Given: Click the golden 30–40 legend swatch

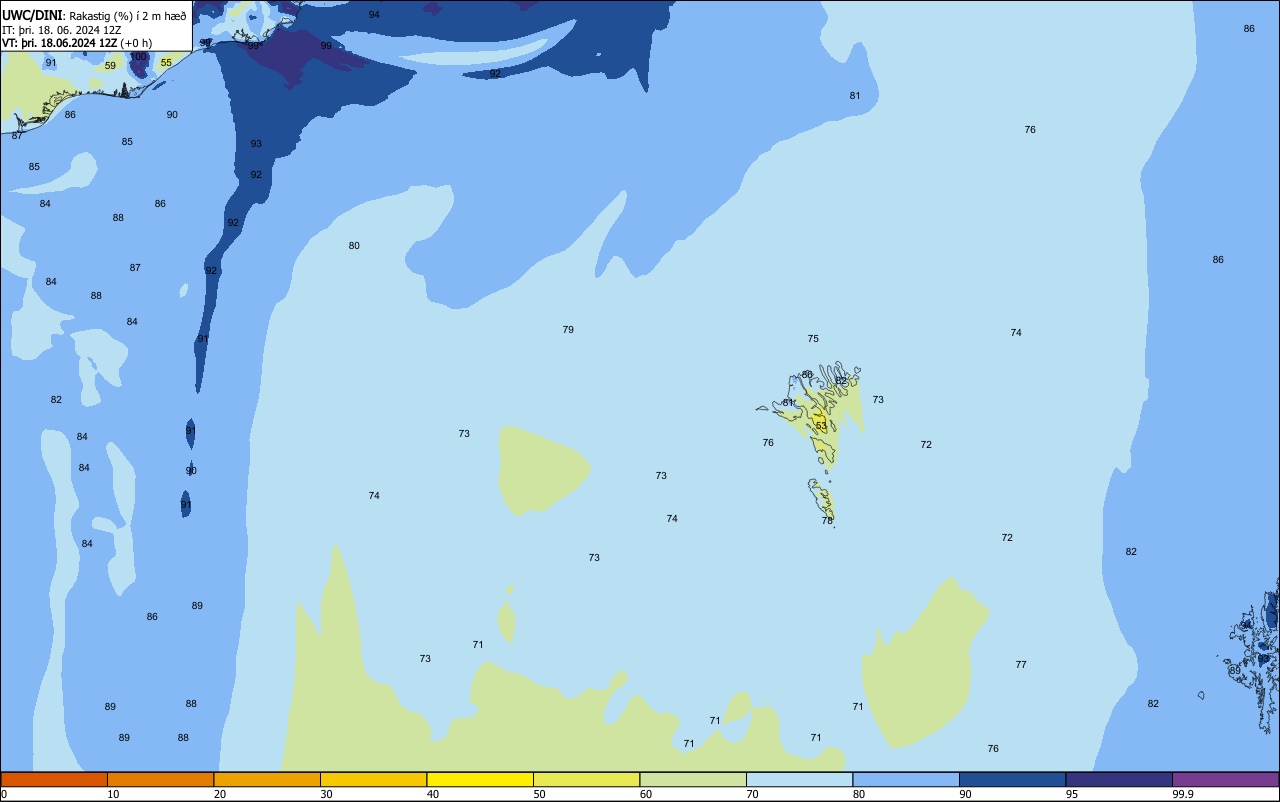Looking at the screenshot, I should (373, 779).
